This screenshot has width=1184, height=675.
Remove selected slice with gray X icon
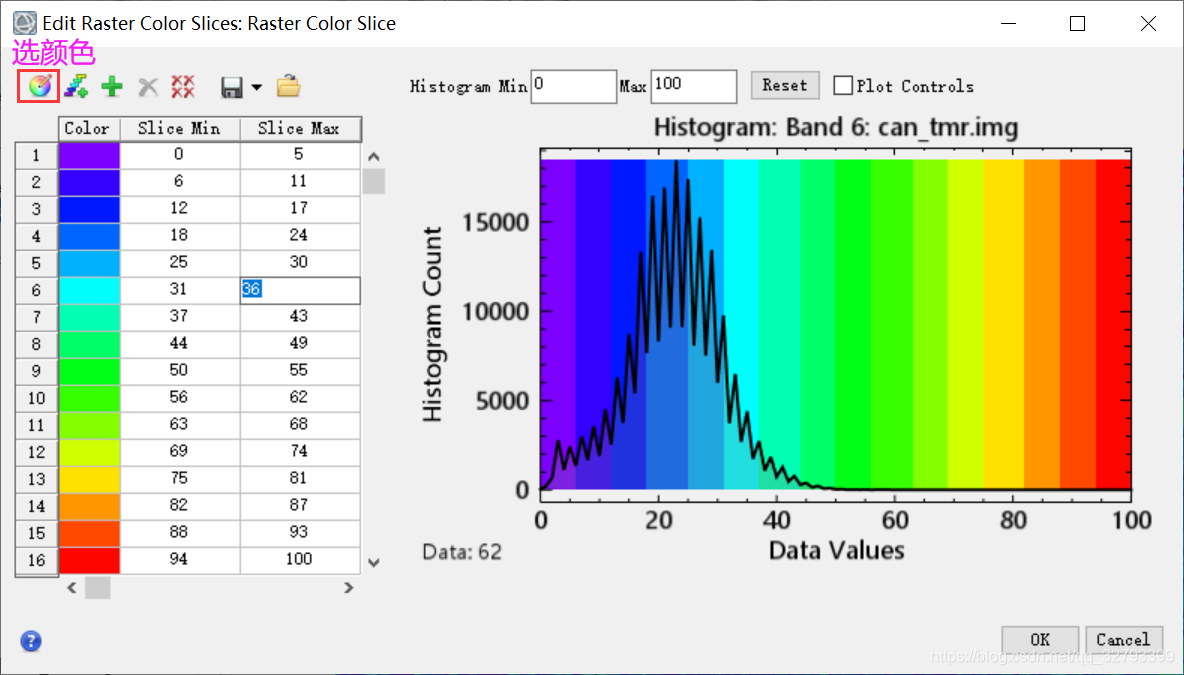point(148,87)
